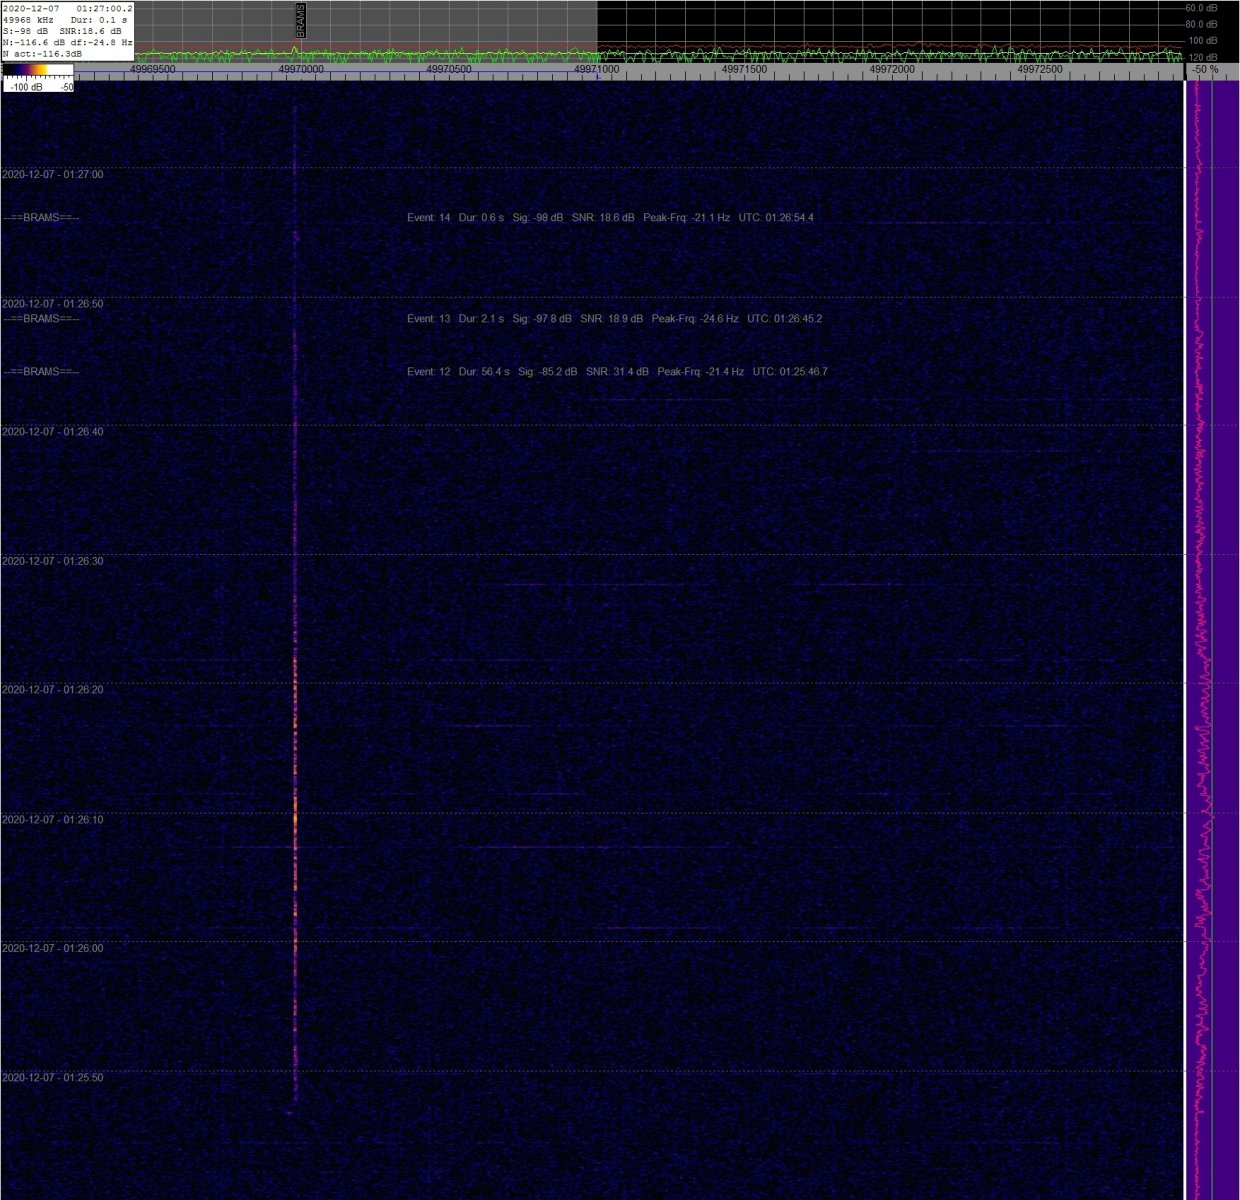Image resolution: width=1240 pixels, height=1200 pixels.
Task: Click the BRAMS tag beside Event 13
Action: click(41, 319)
